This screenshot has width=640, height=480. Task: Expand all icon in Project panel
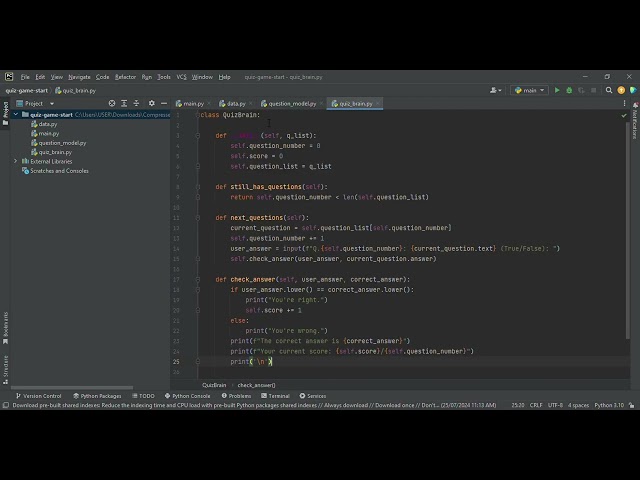[124, 103]
